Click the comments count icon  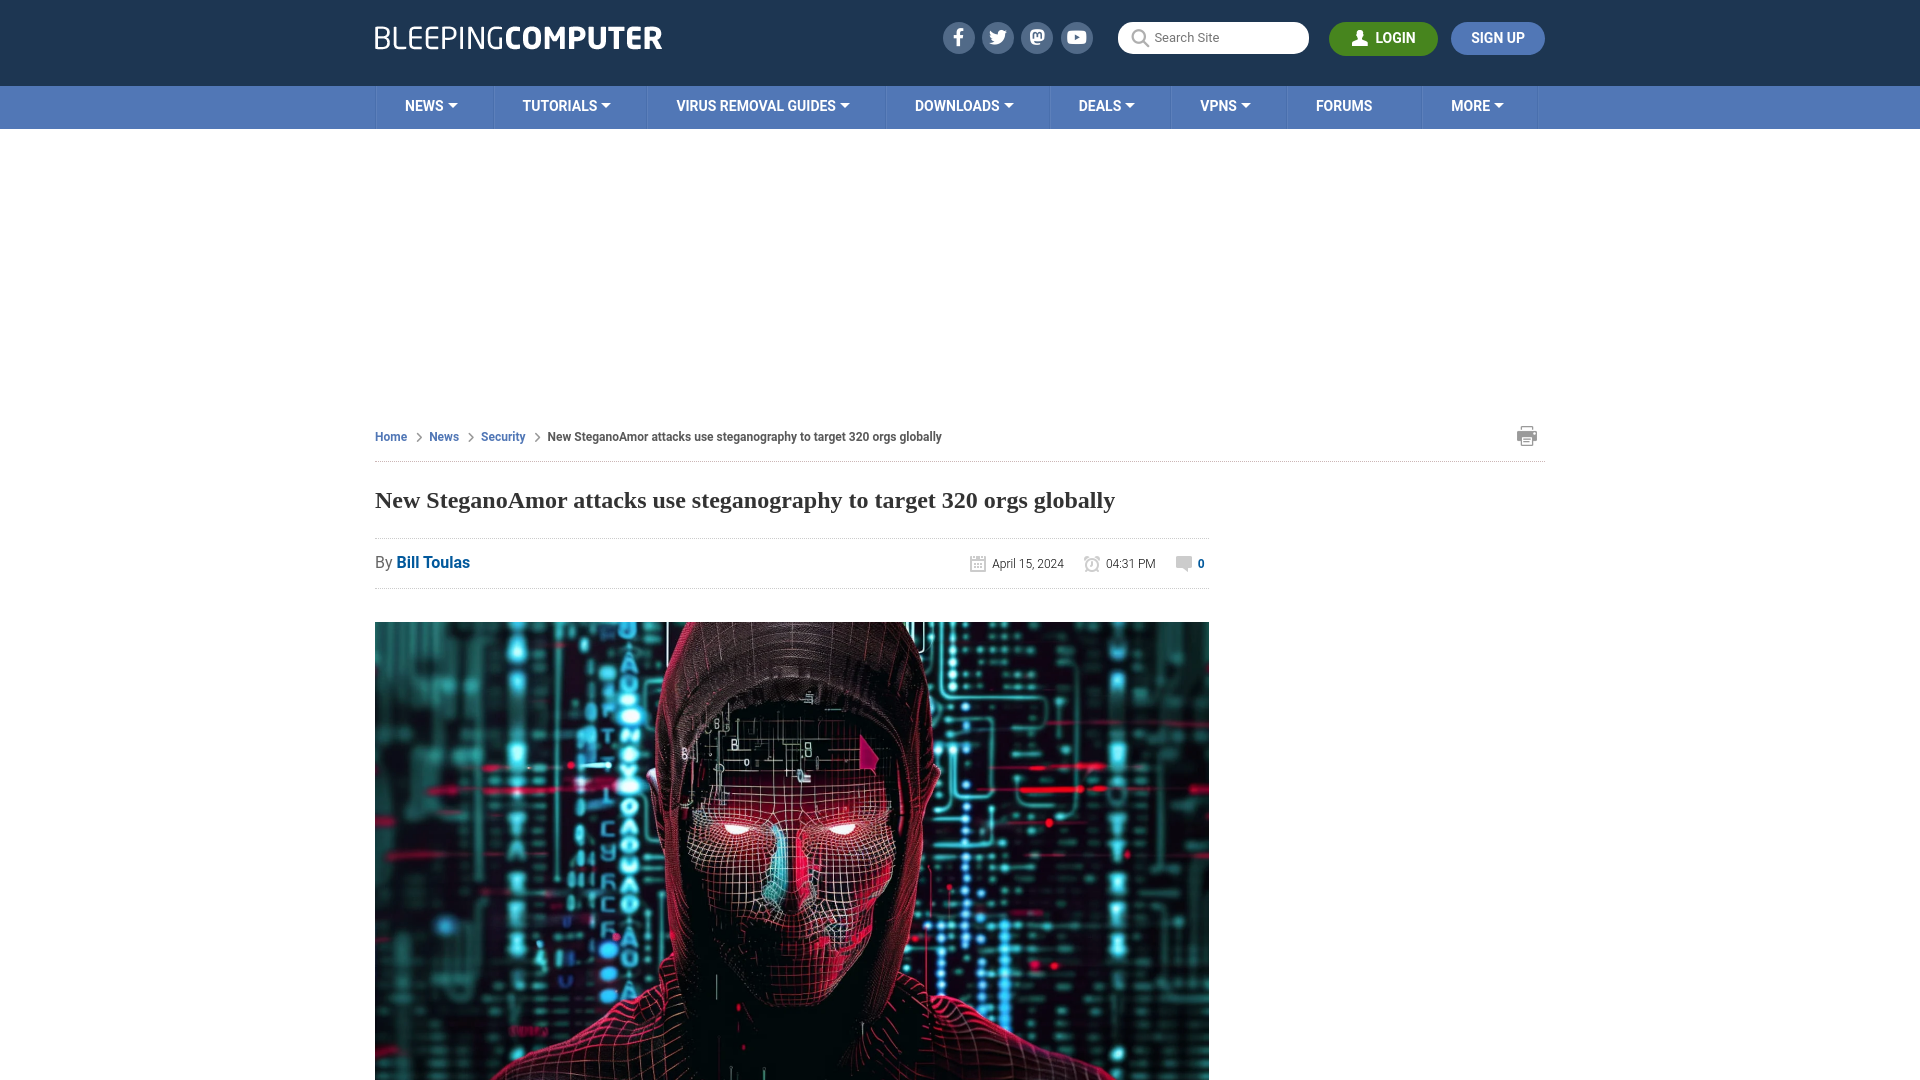1183,563
